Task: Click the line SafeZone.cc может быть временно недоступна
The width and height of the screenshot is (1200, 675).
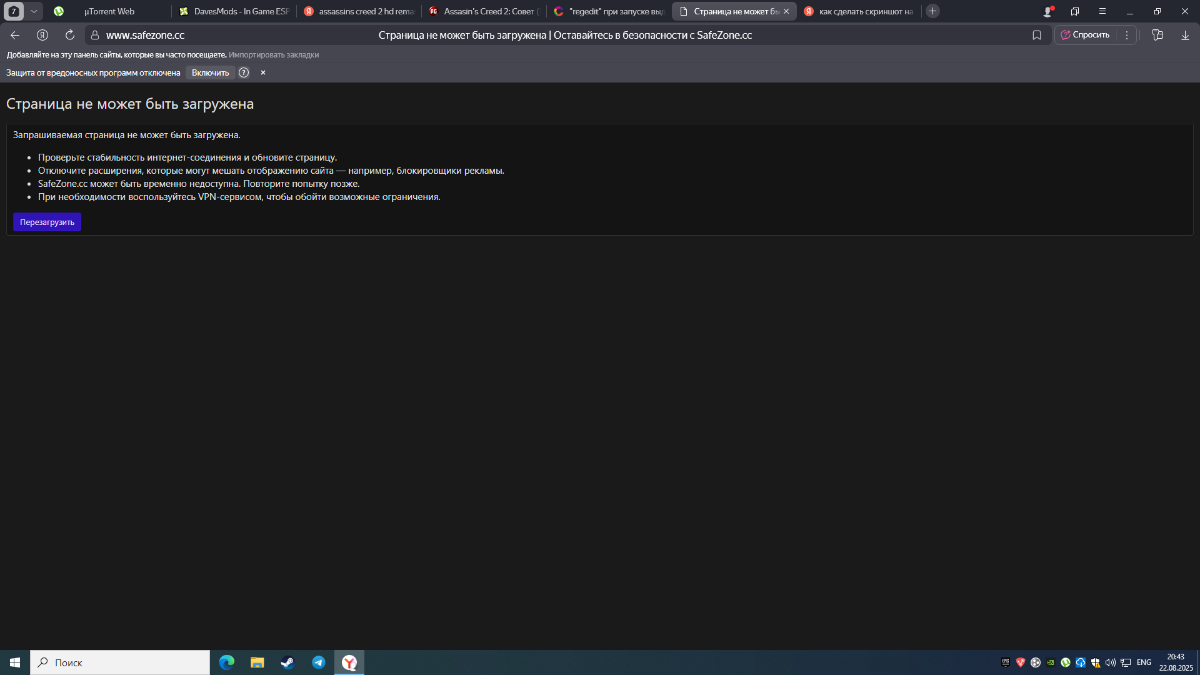Action: pyautogui.click(x=199, y=183)
